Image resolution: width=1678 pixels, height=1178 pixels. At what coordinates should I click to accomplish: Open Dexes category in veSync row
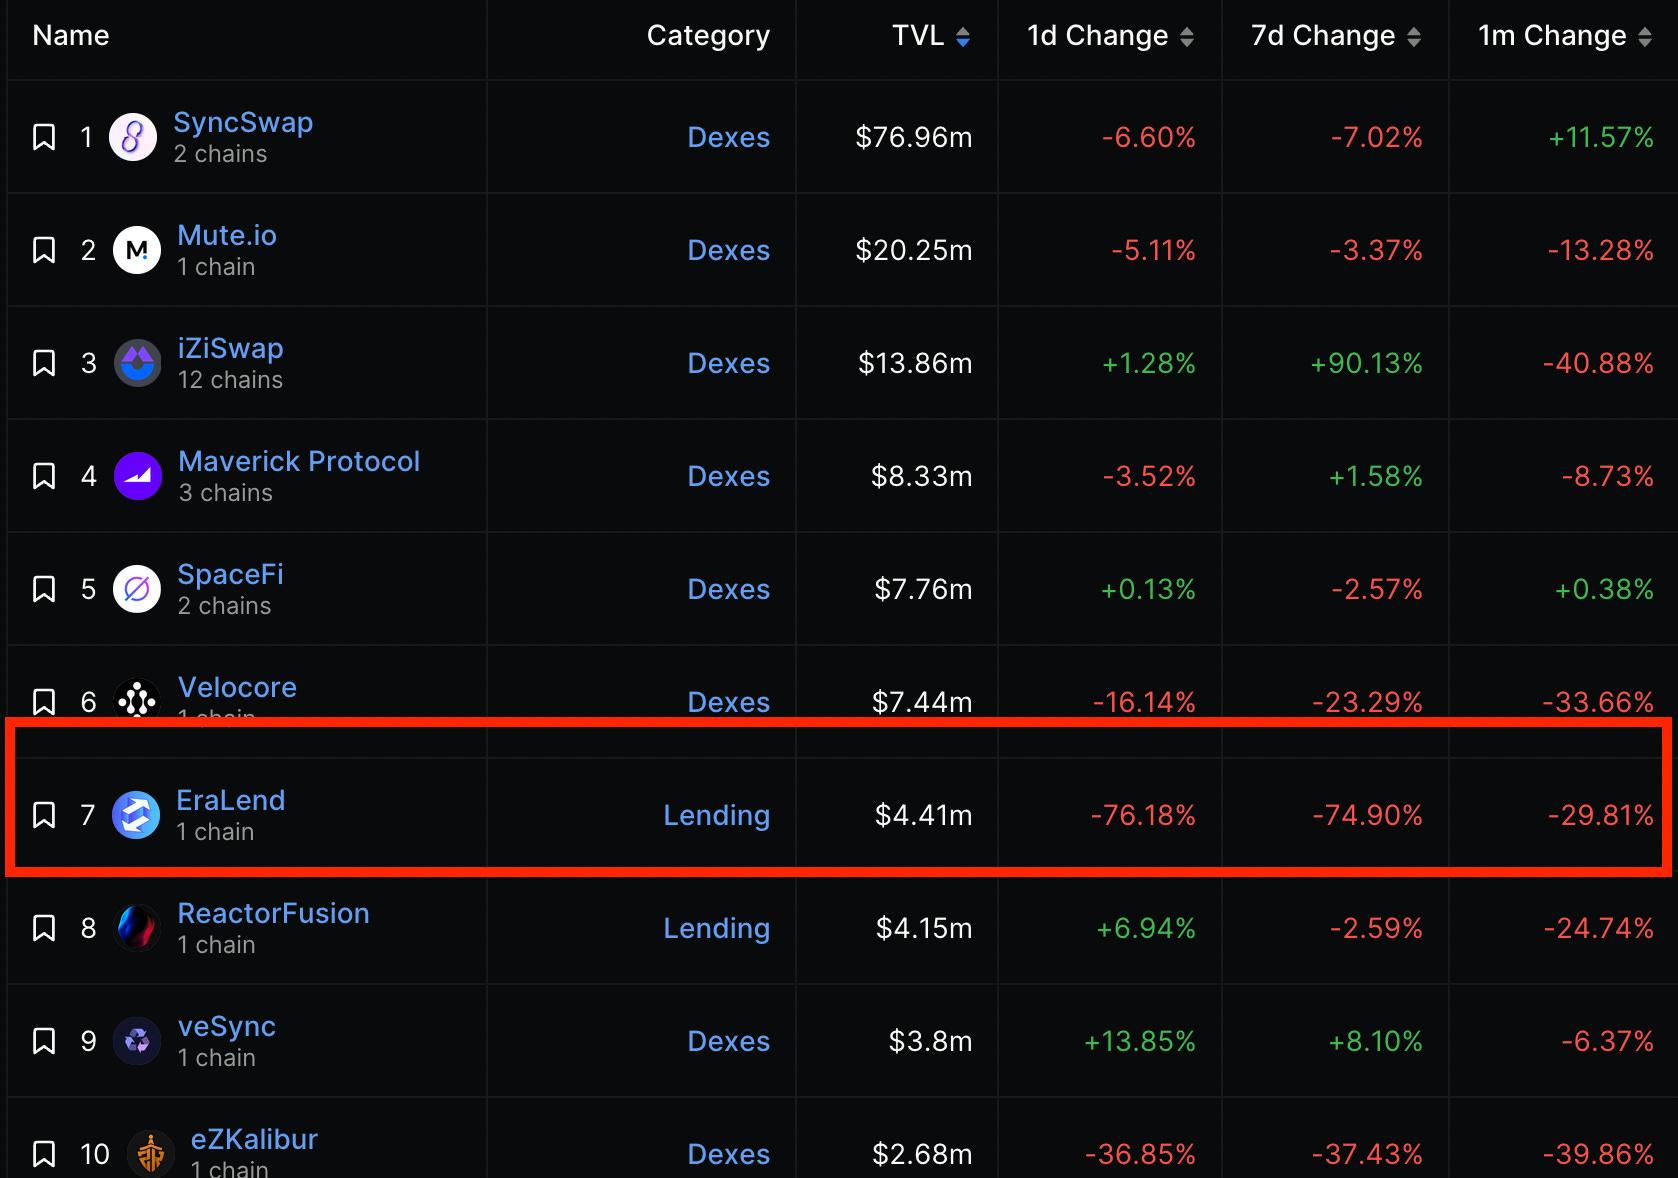pos(728,1041)
